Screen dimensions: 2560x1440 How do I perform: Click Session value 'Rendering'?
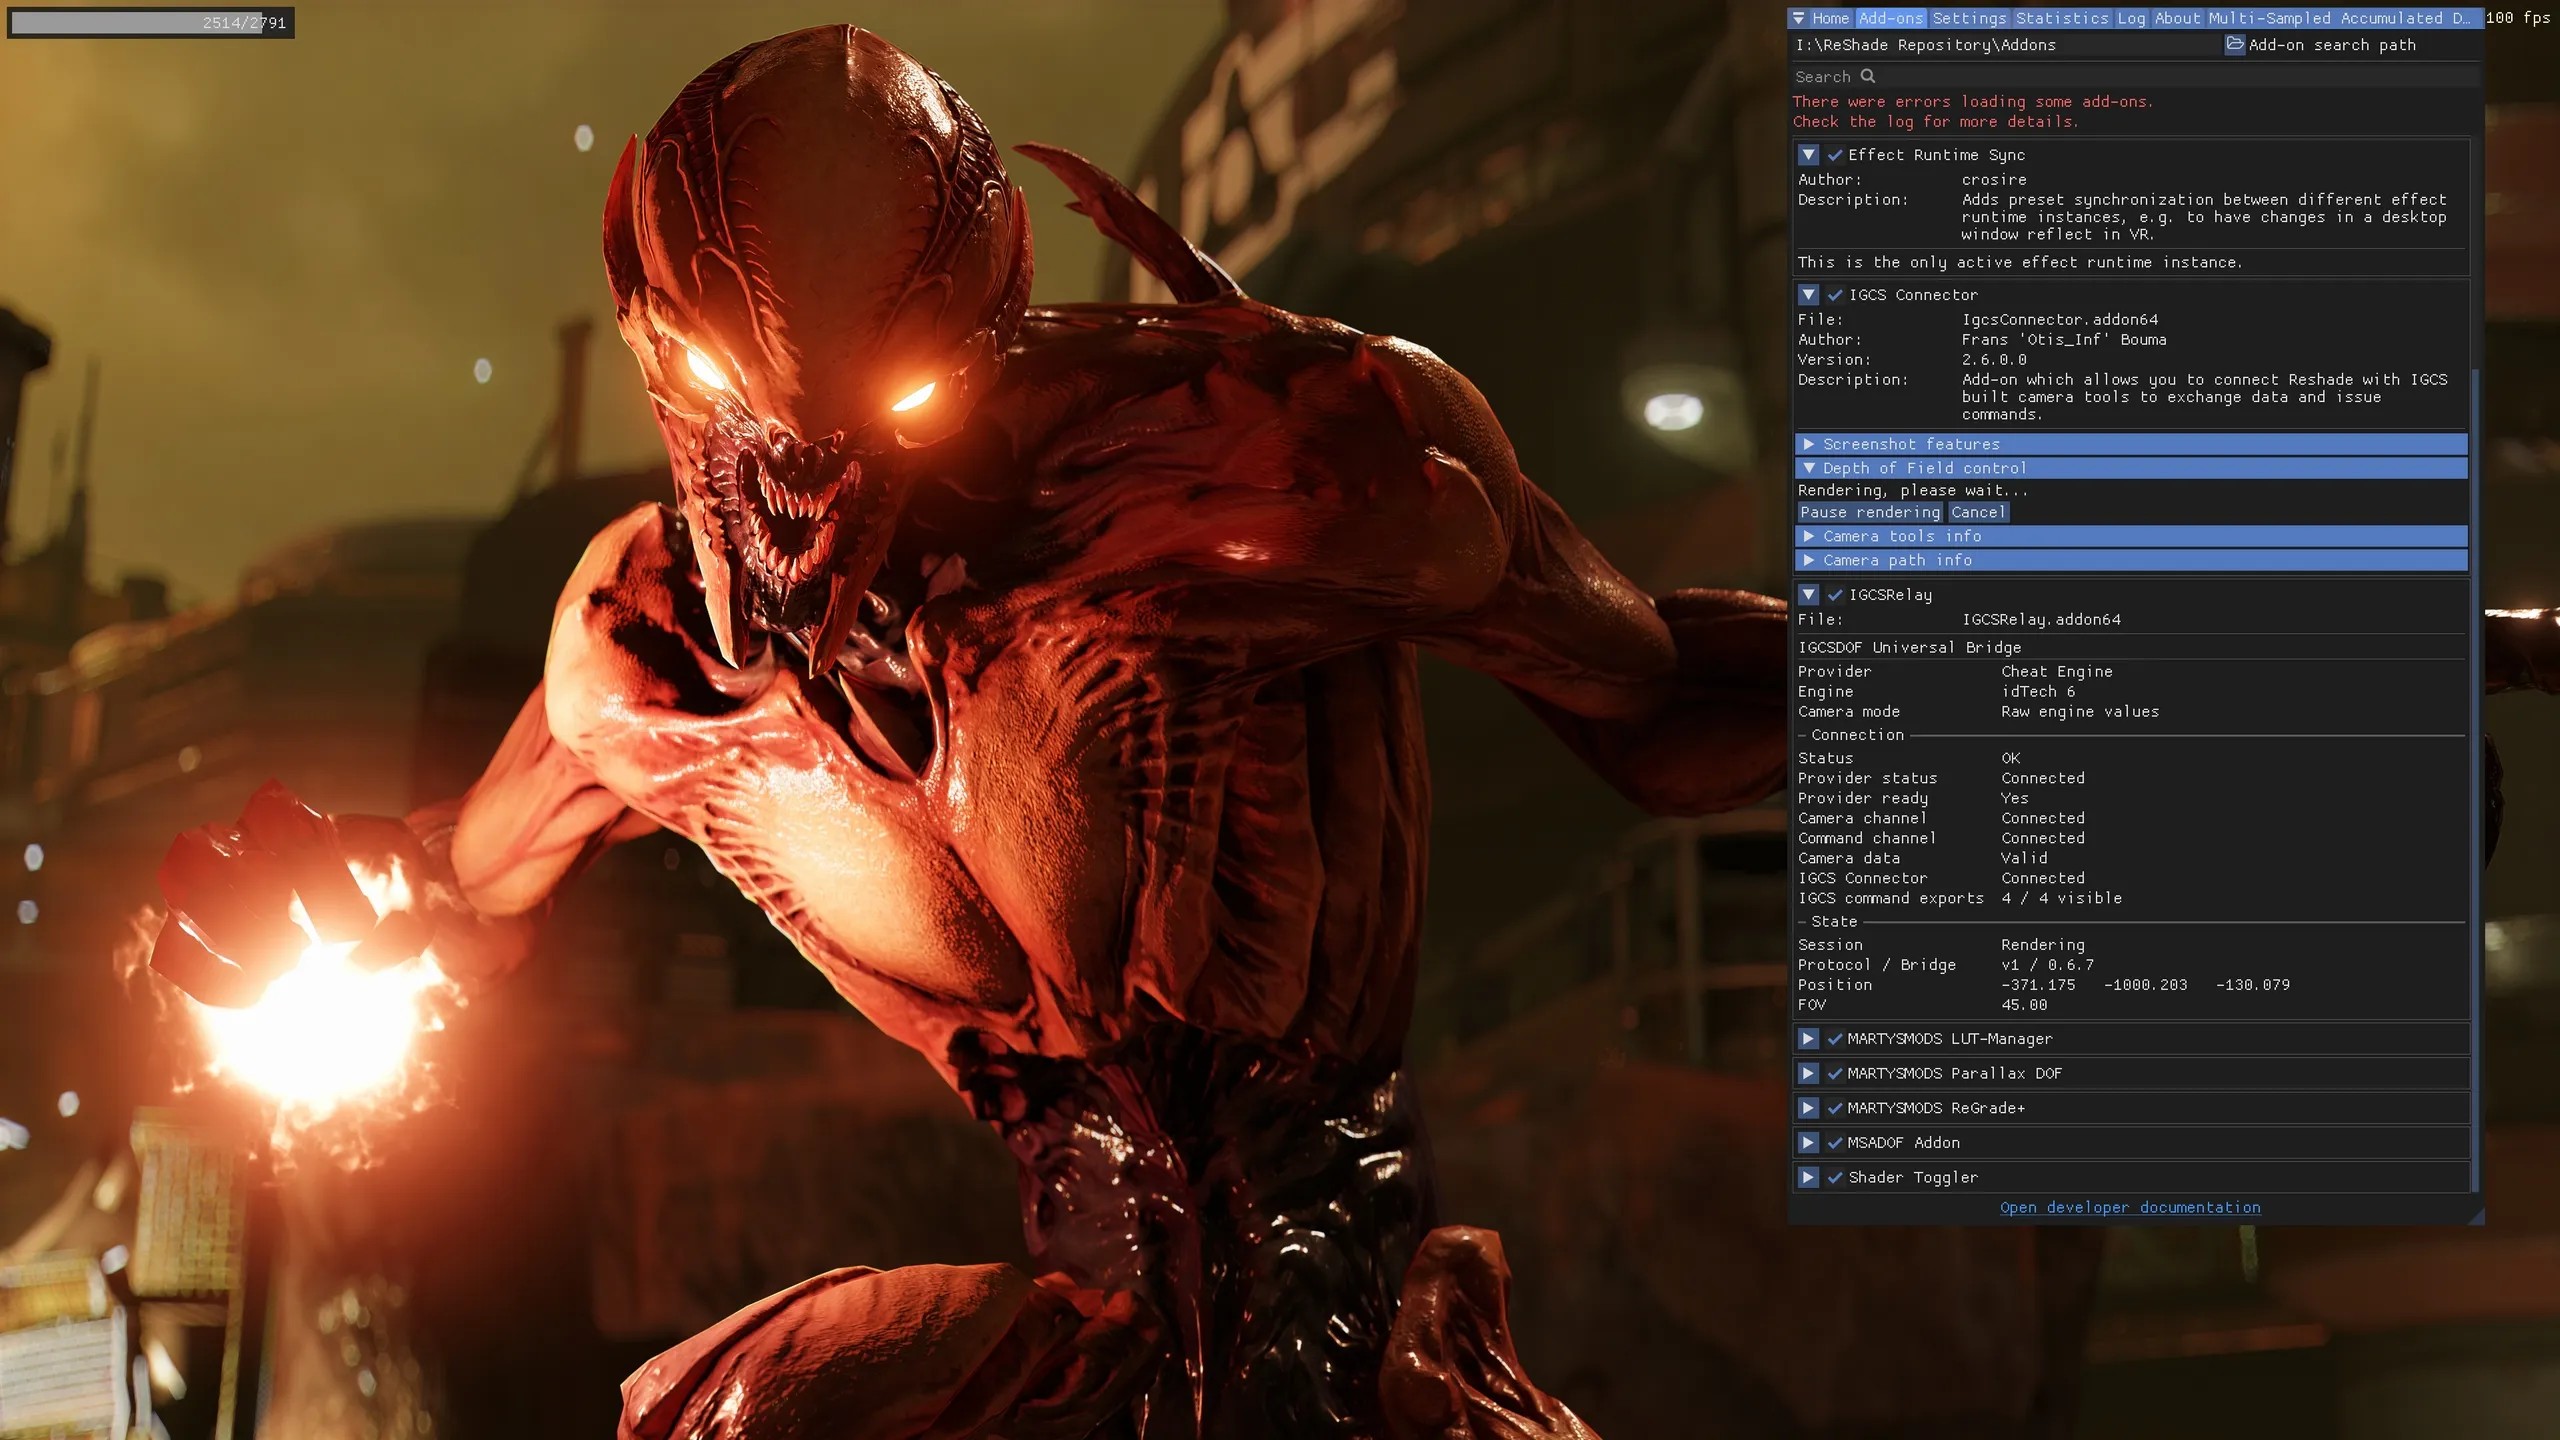pos(2043,946)
